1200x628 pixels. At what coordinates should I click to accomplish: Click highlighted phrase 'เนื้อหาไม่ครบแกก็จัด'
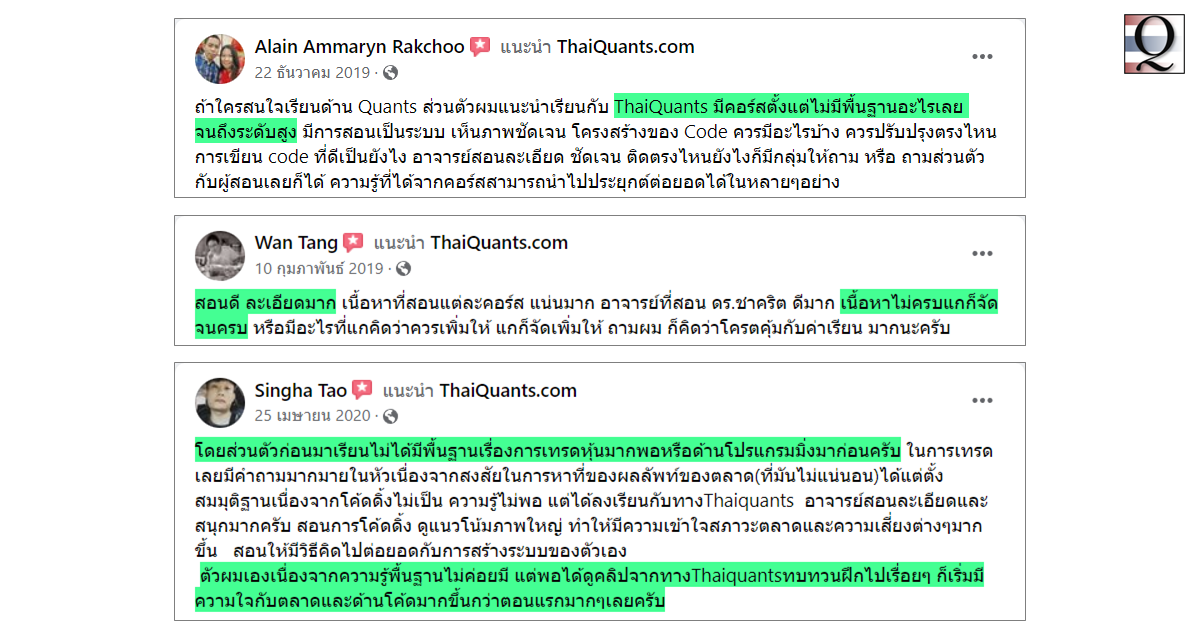coord(919,303)
